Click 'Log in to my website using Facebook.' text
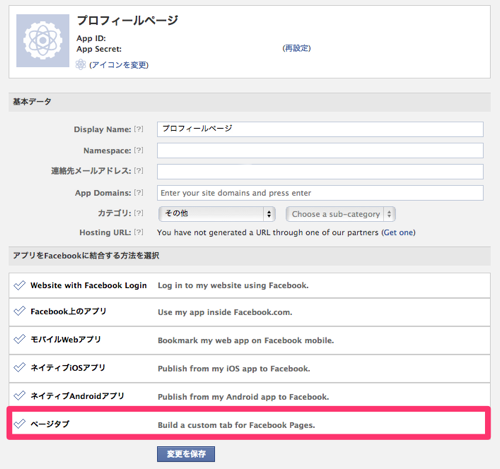Viewport: 500px width, 469px height. click(233, 286)
